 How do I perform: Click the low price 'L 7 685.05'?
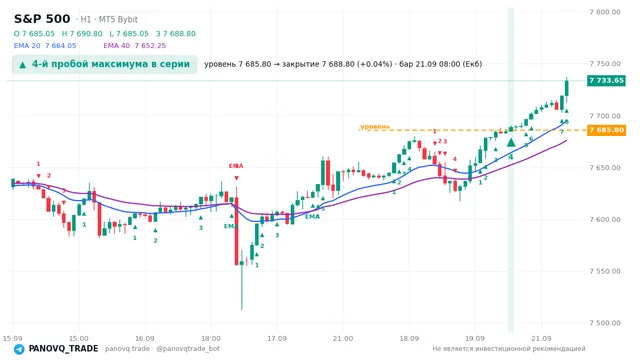[129, 33]
